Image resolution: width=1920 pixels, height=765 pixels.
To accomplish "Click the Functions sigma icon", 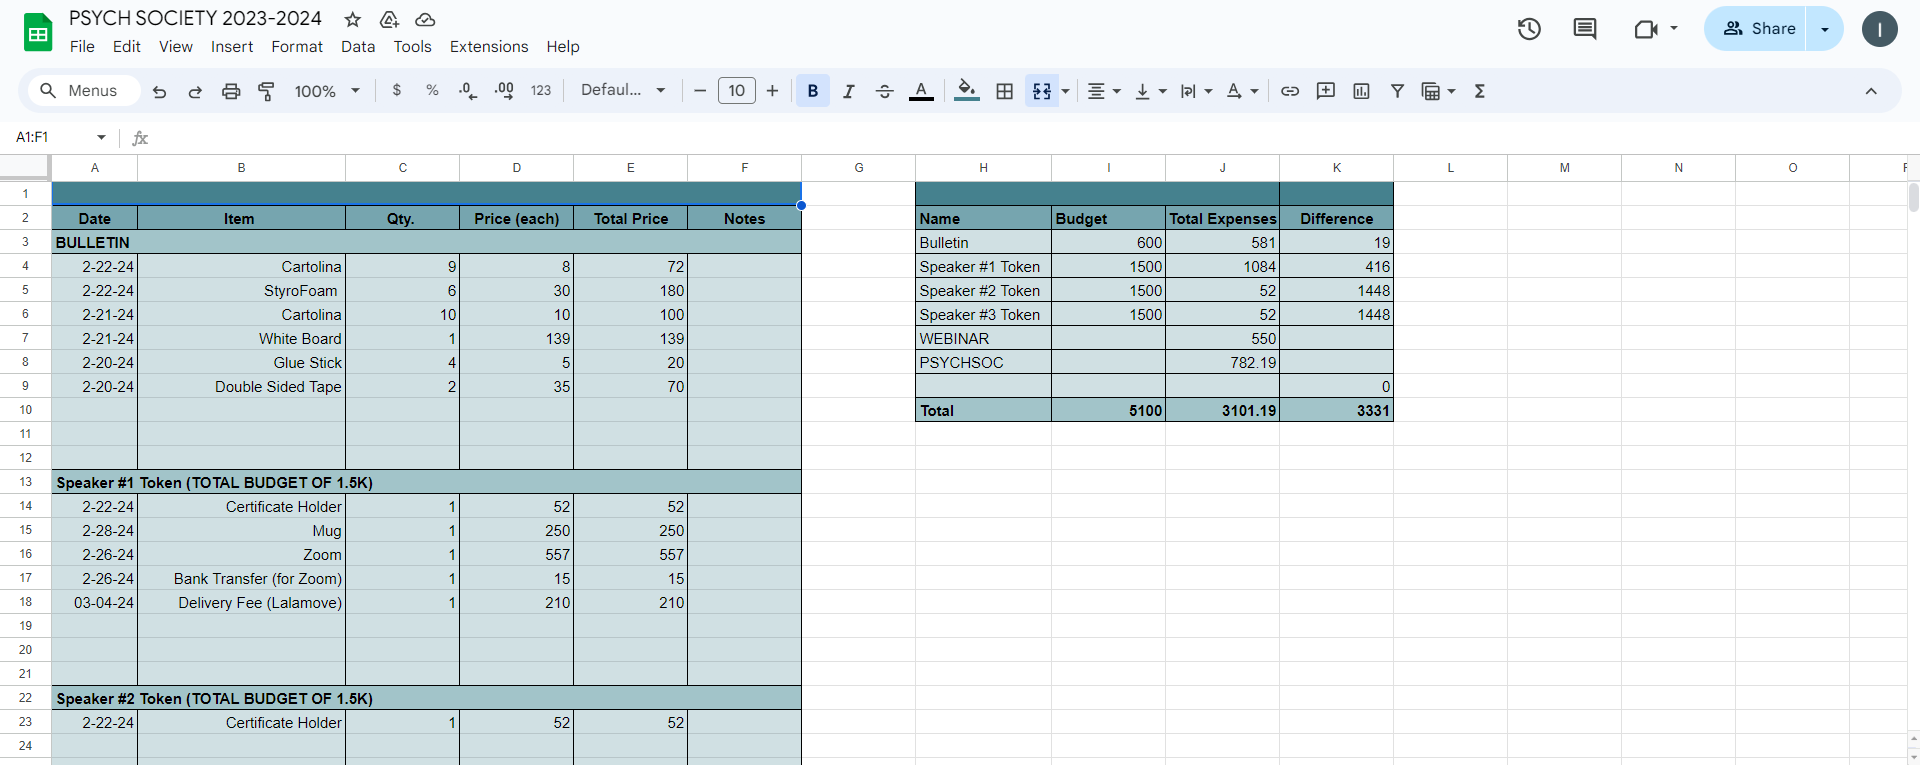I will (1480, 91).
